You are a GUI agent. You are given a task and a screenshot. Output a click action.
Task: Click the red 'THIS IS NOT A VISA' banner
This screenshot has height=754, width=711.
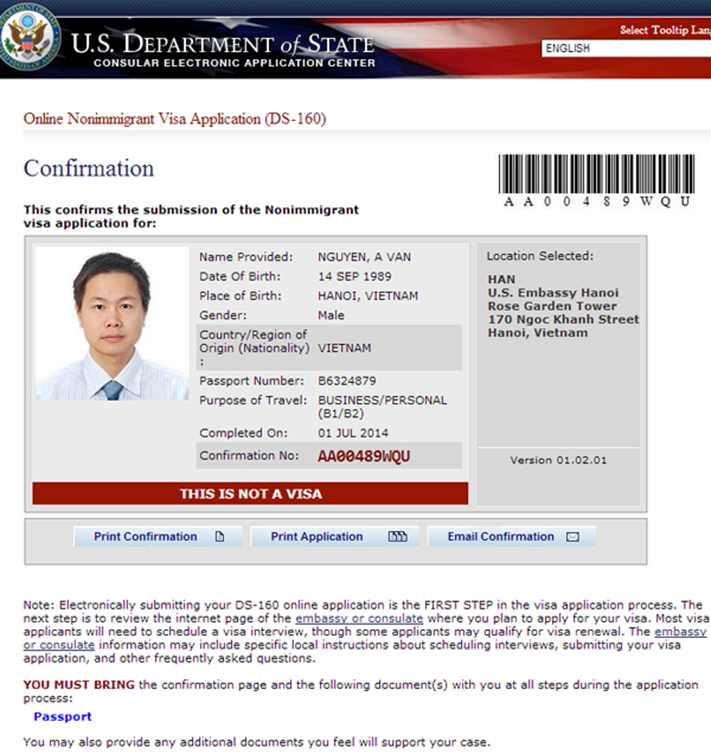pos(250,493)
